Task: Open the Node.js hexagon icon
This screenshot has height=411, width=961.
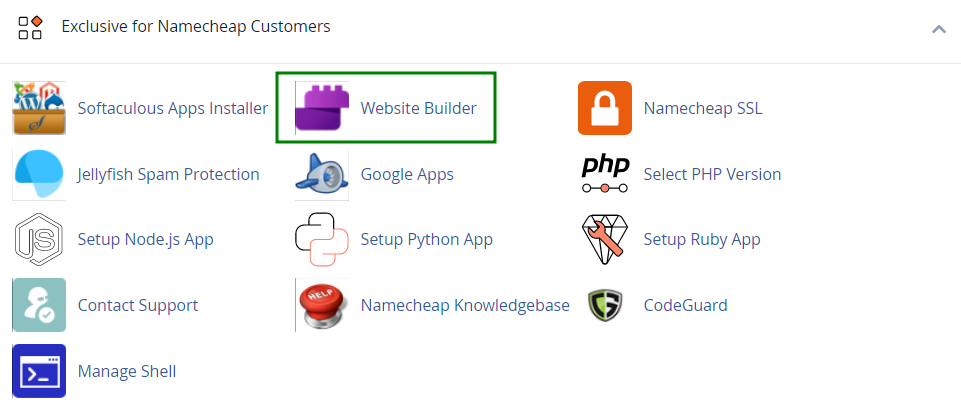Action: coord(39,239)
